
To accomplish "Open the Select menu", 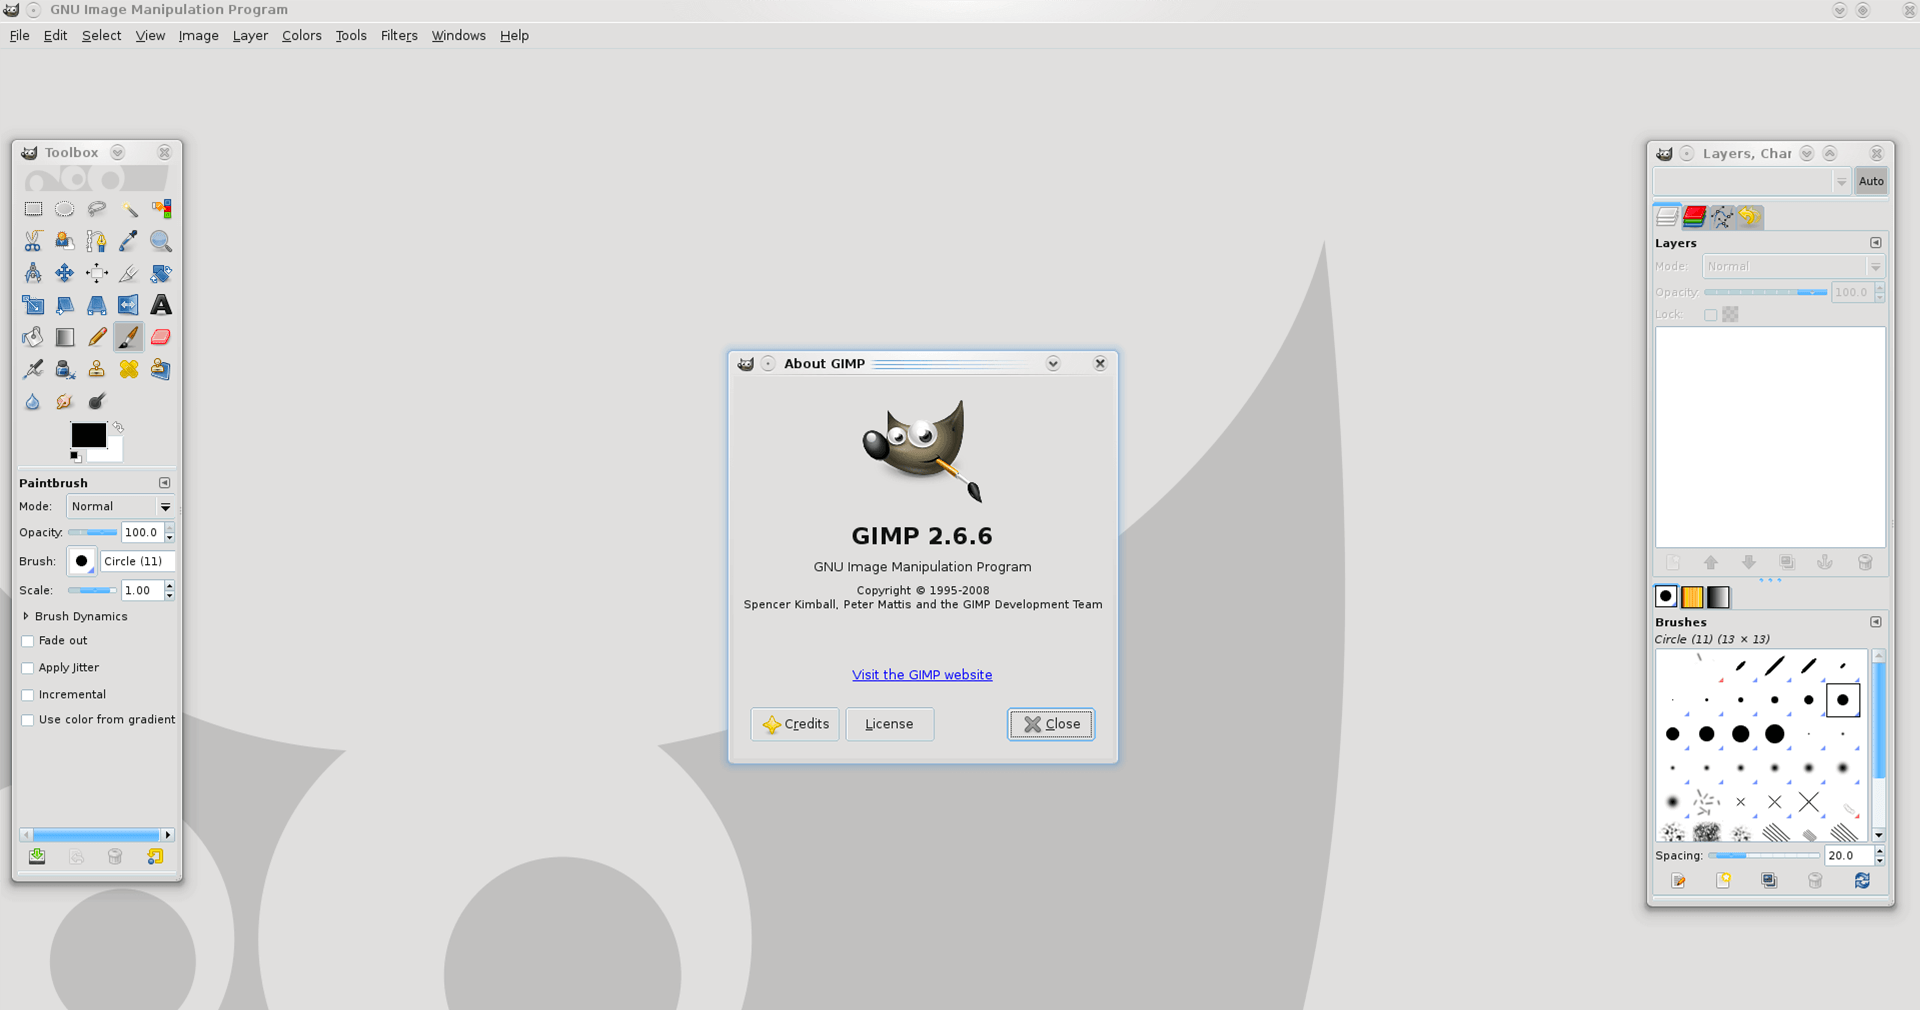I will [x=101, y=36].
